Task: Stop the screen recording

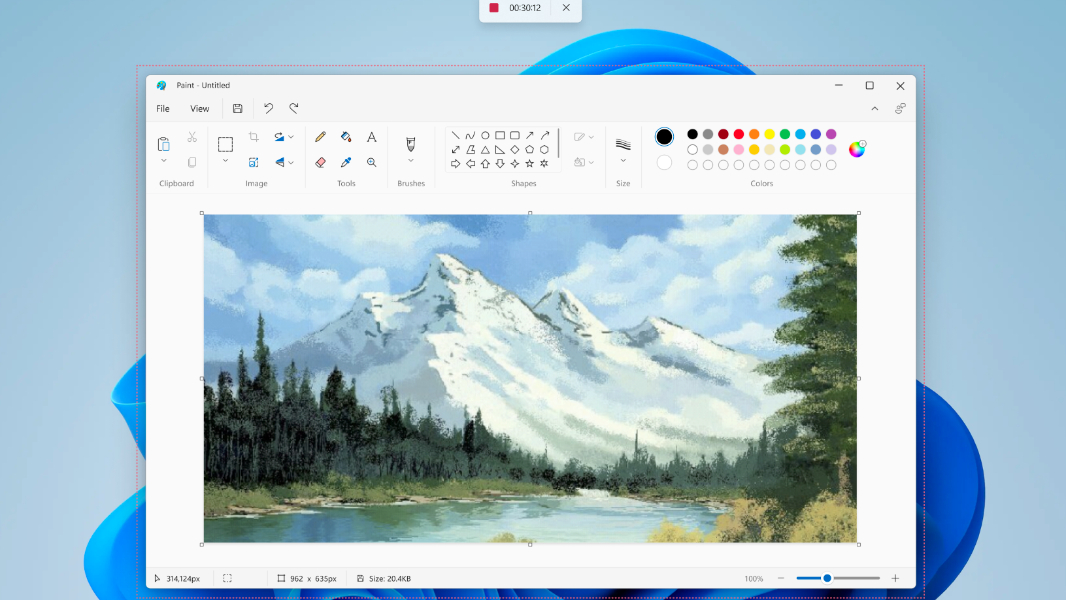Action: pyautogui.click(x=494, y=7)
